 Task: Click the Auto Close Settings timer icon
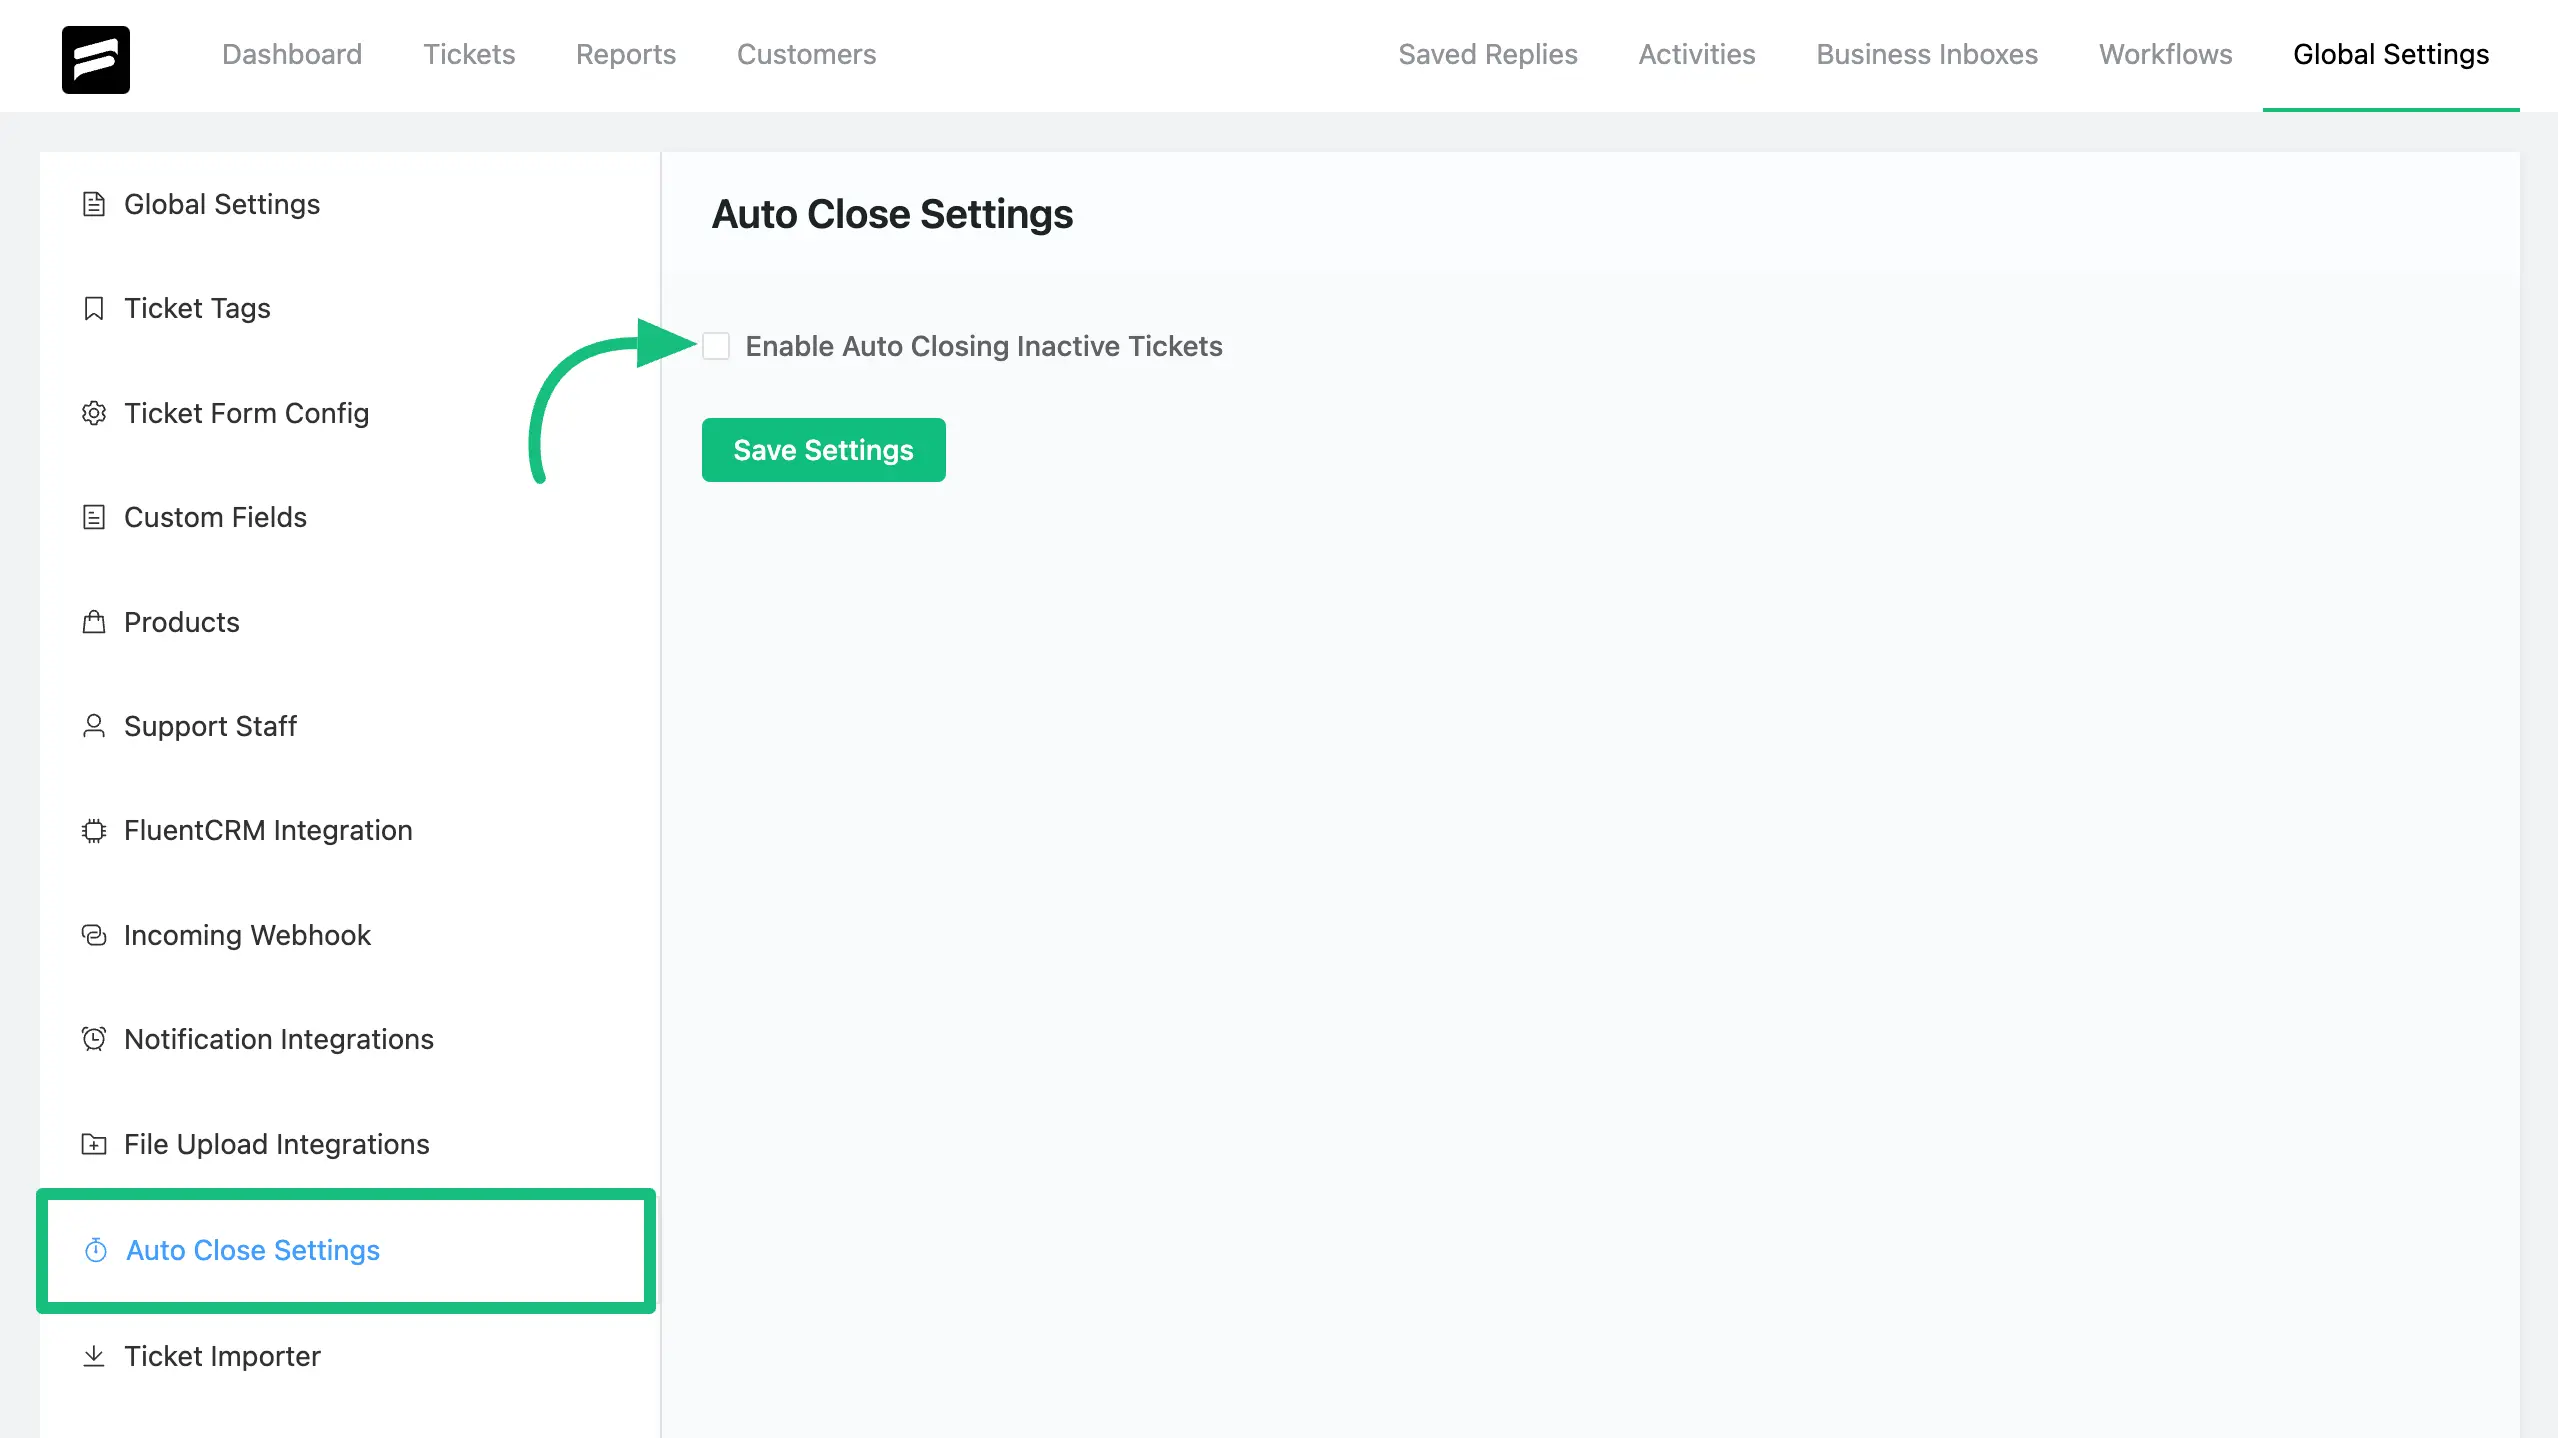[x=96, y=1250]
